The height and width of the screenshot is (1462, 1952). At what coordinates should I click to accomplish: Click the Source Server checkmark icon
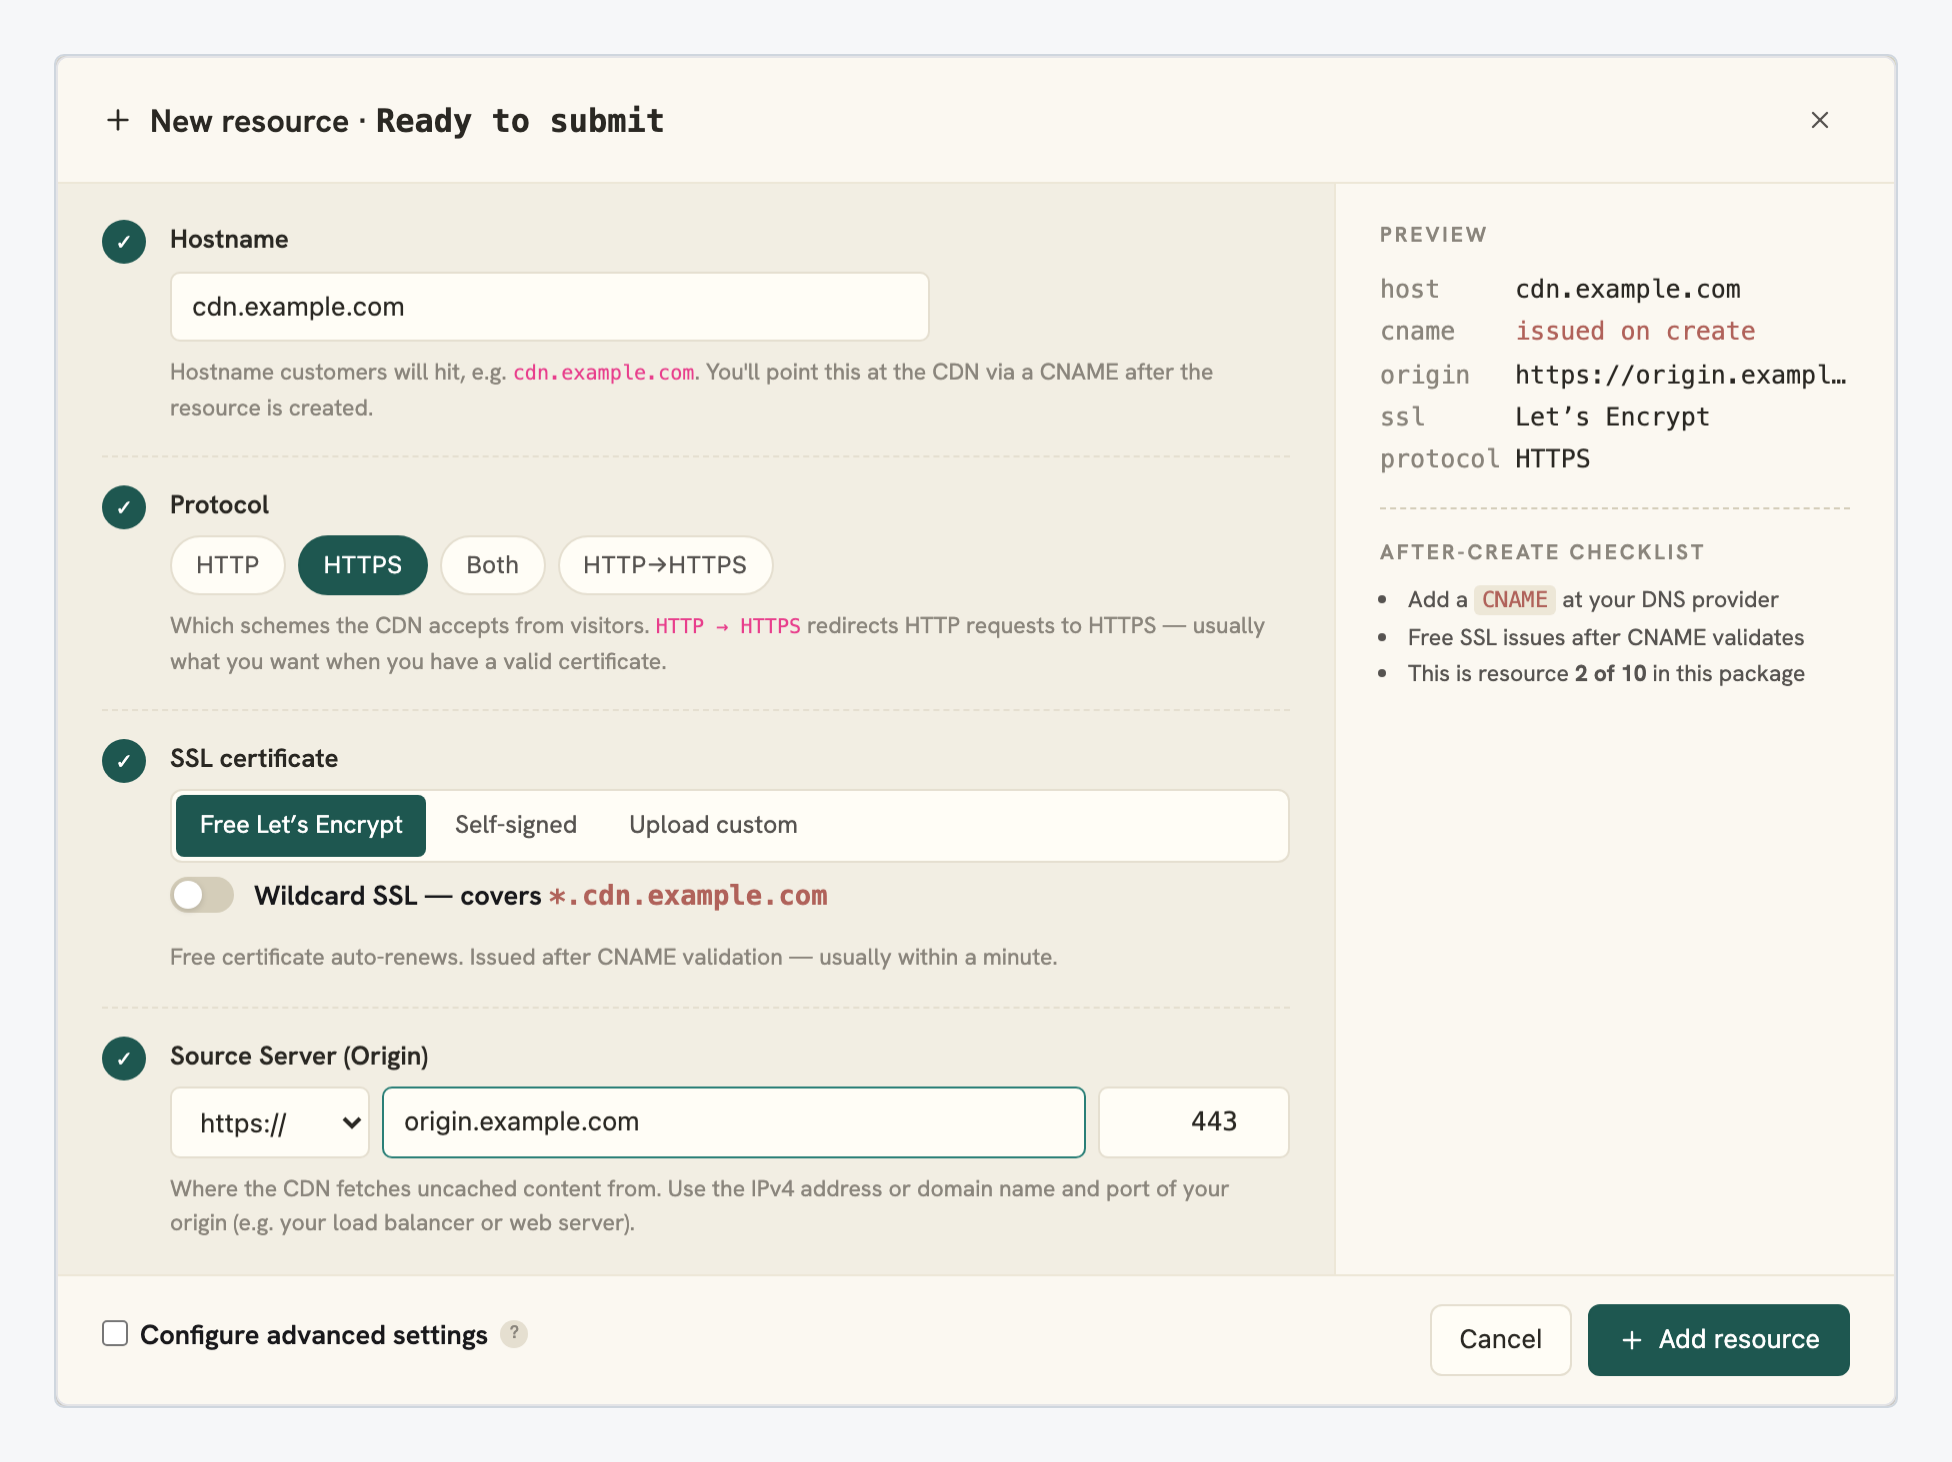tap(124, 1058)
